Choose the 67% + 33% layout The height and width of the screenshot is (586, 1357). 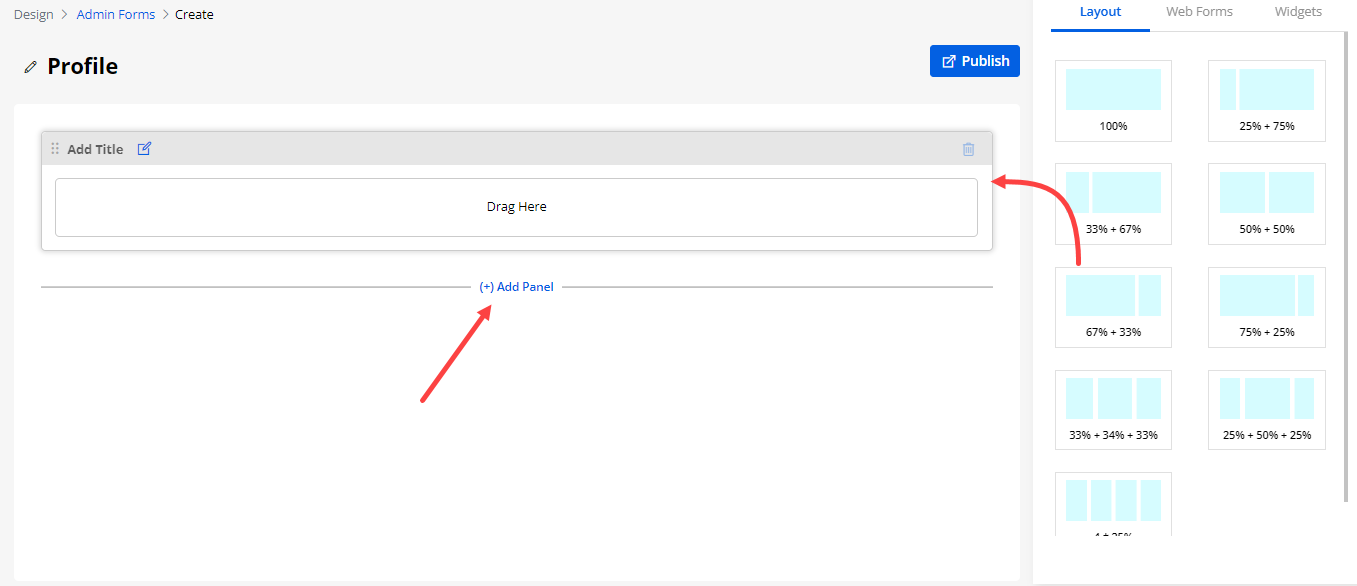(1113, 306)
